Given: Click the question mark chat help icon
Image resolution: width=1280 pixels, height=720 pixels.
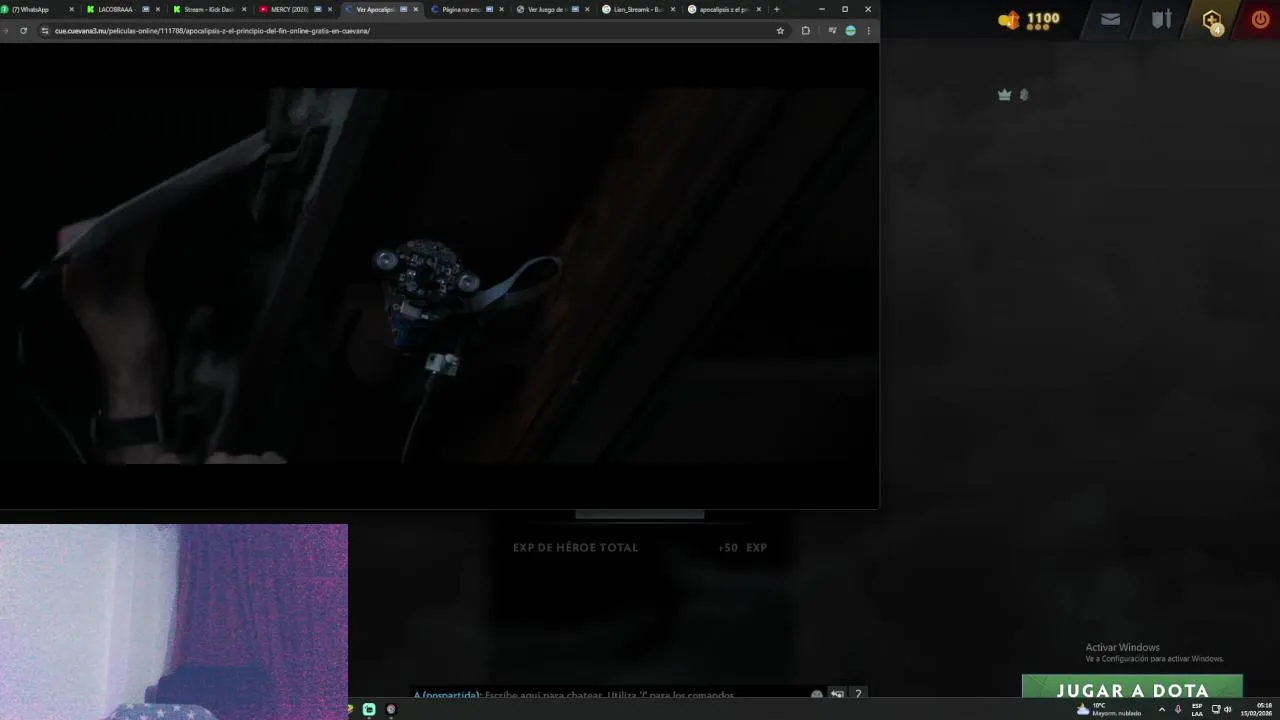Looking at the screenshot, I should click(x=857, y=695).
